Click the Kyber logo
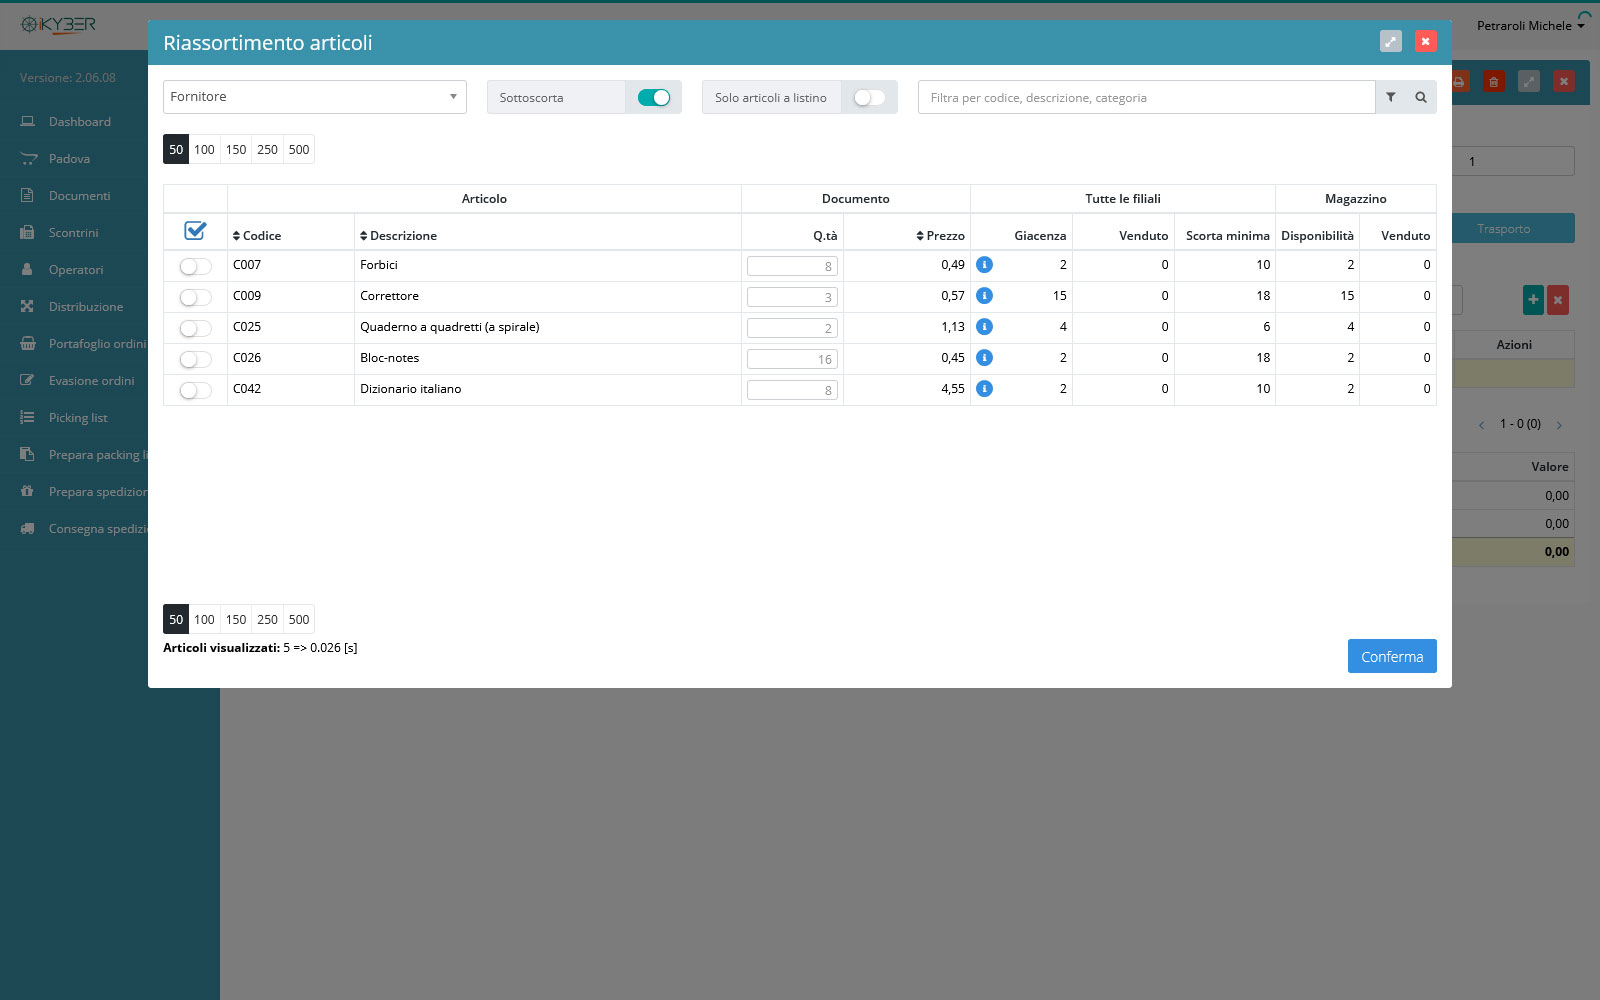The image size is (1600, 1000). pos(58,25)
